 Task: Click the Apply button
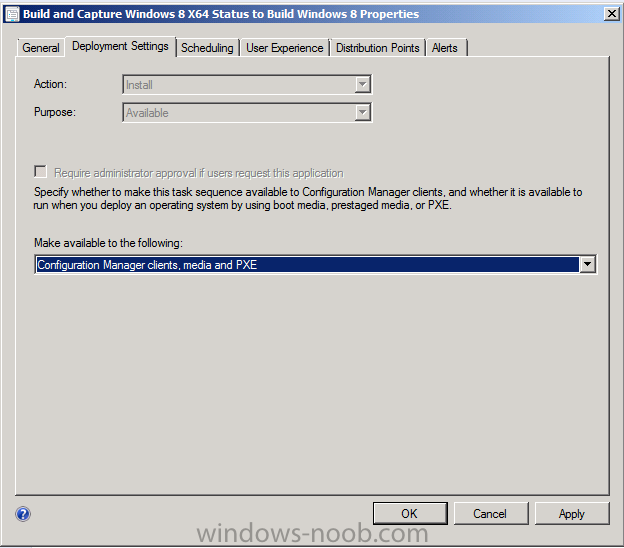click(x=572, y=513)
